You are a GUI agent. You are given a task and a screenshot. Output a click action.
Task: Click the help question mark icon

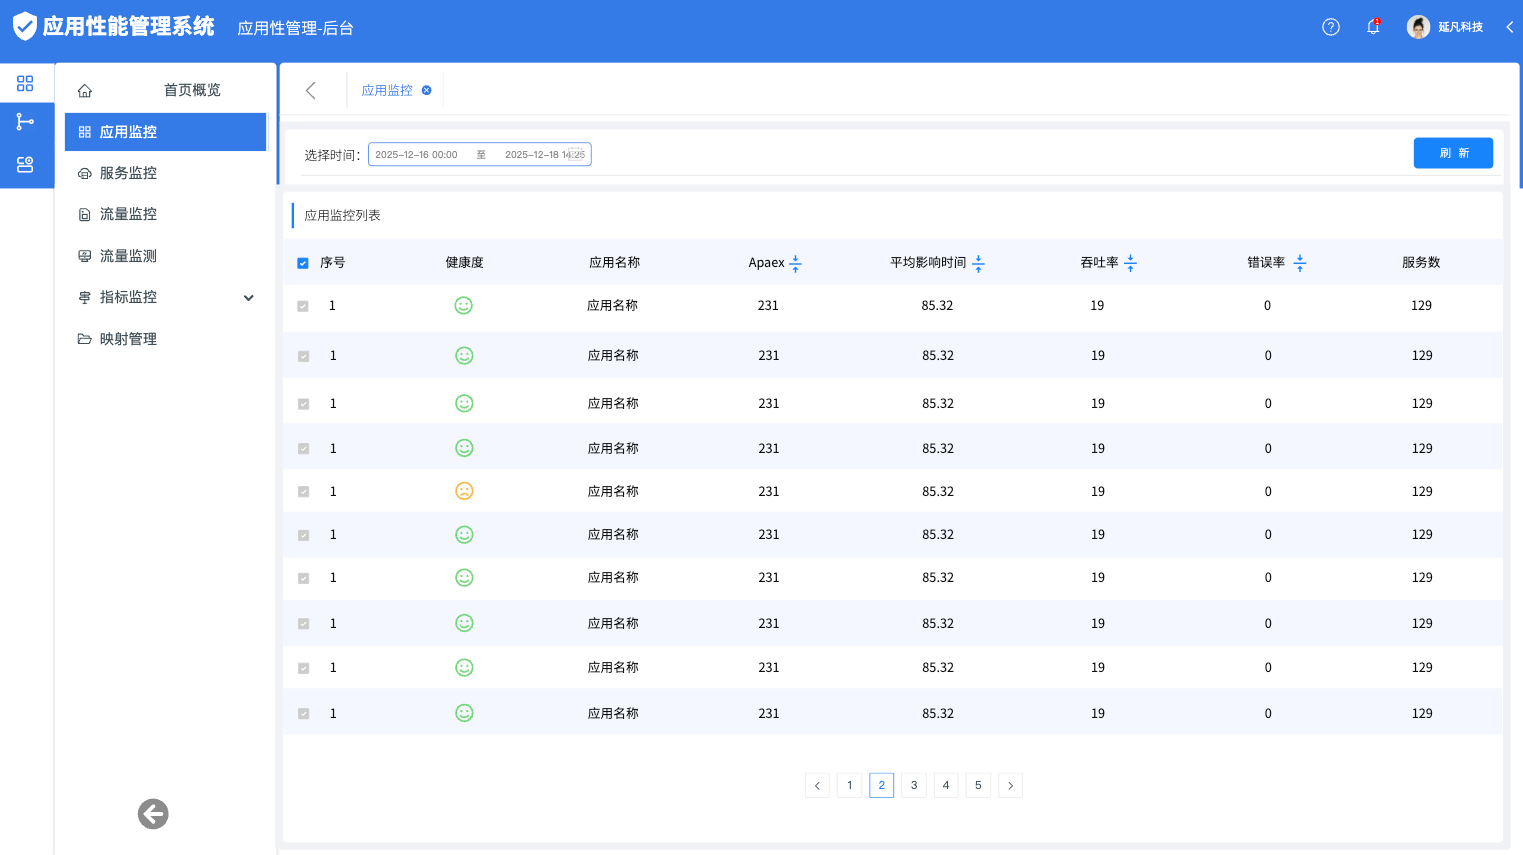[x=1330, y=27]
